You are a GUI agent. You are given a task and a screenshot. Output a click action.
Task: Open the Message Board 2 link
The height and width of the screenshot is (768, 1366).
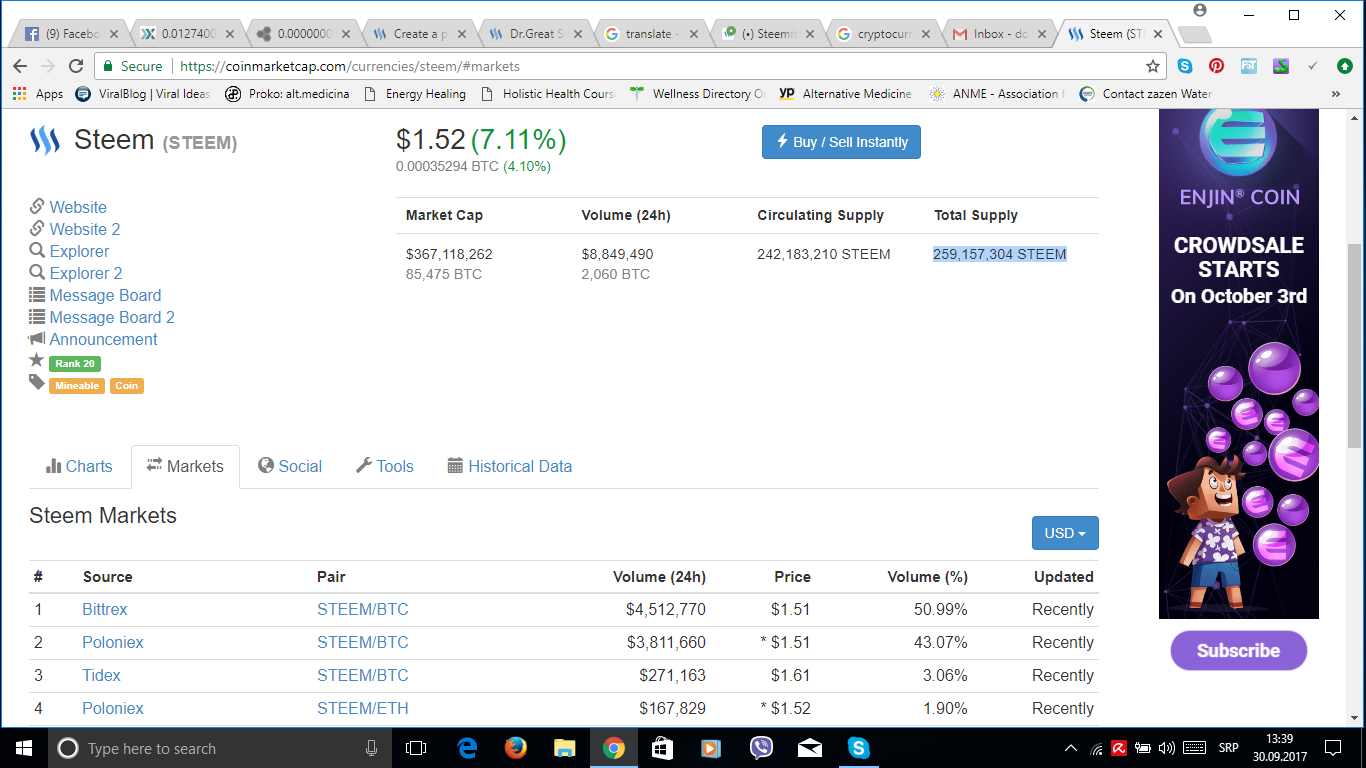pos(112,317)
